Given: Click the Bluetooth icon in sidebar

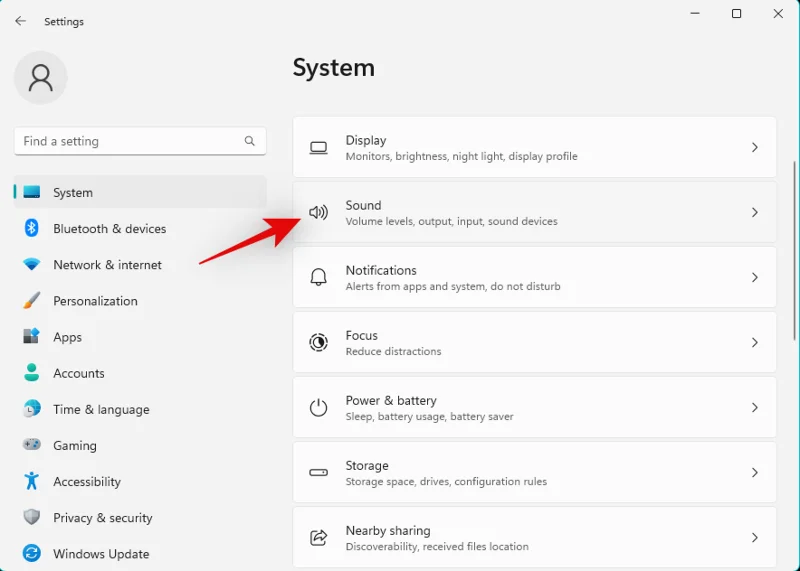Looking at the screenshot, I should [x=32, y=229].
